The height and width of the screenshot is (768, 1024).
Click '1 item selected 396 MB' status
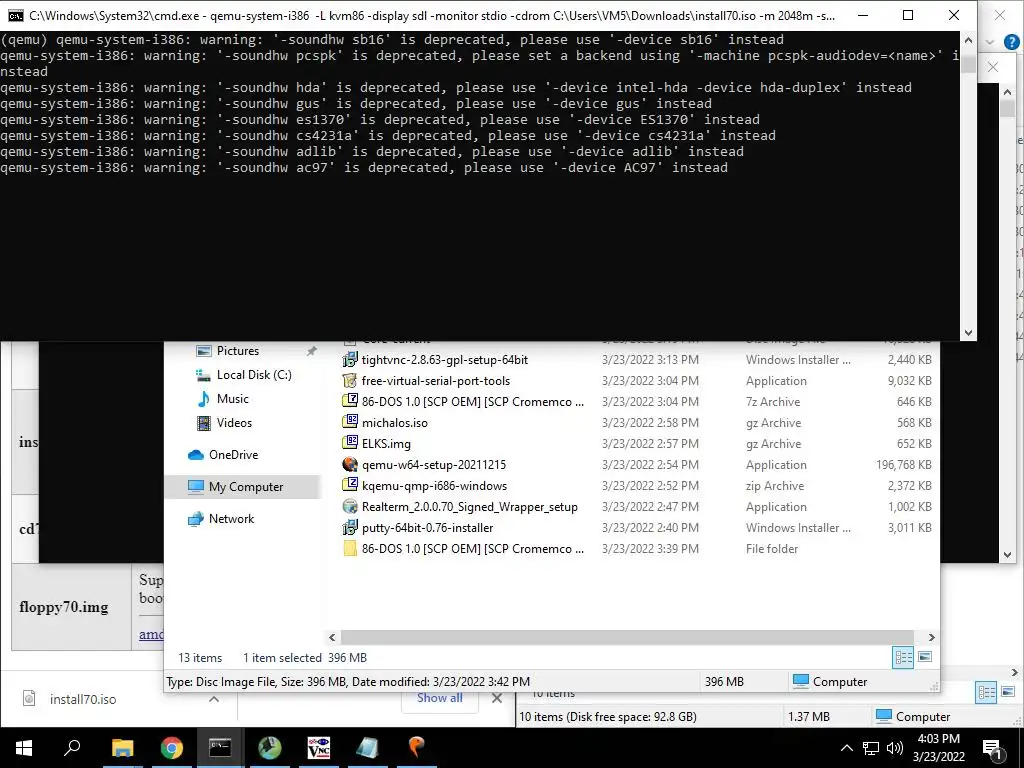coord(305,658)
